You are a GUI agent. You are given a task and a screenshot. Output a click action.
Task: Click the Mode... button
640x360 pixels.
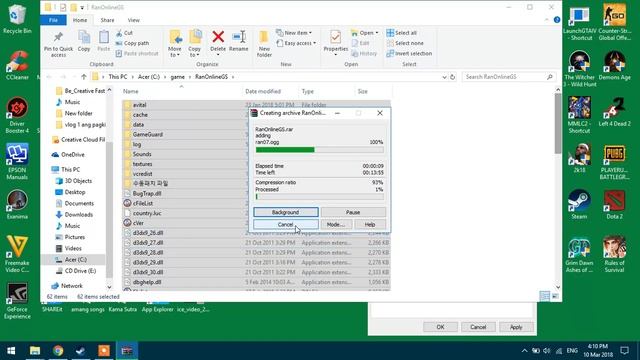click(x=336, y=224)
